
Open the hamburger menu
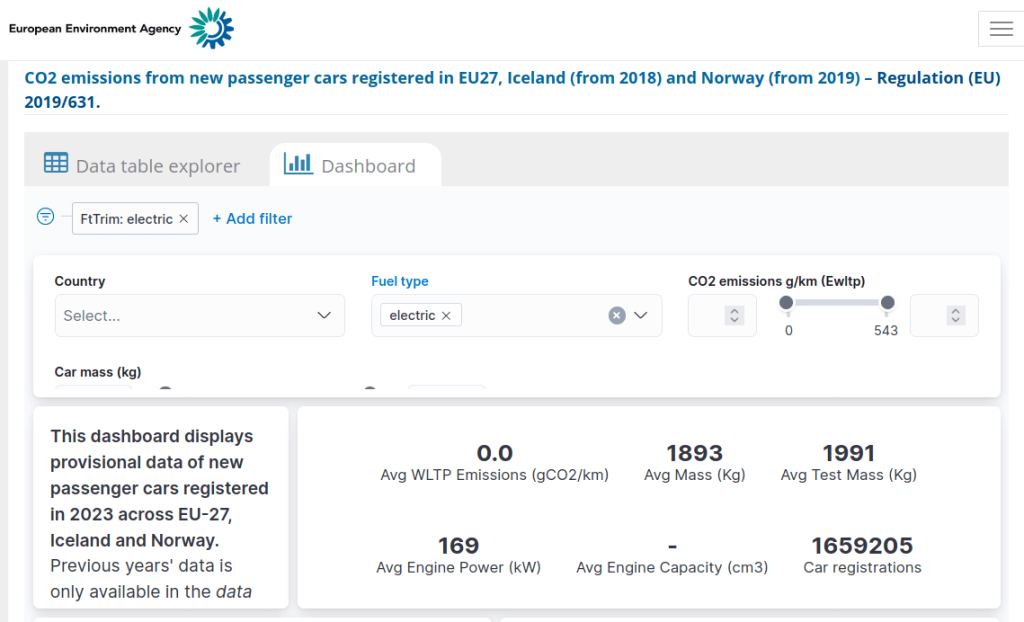(x=1001, y=29)
